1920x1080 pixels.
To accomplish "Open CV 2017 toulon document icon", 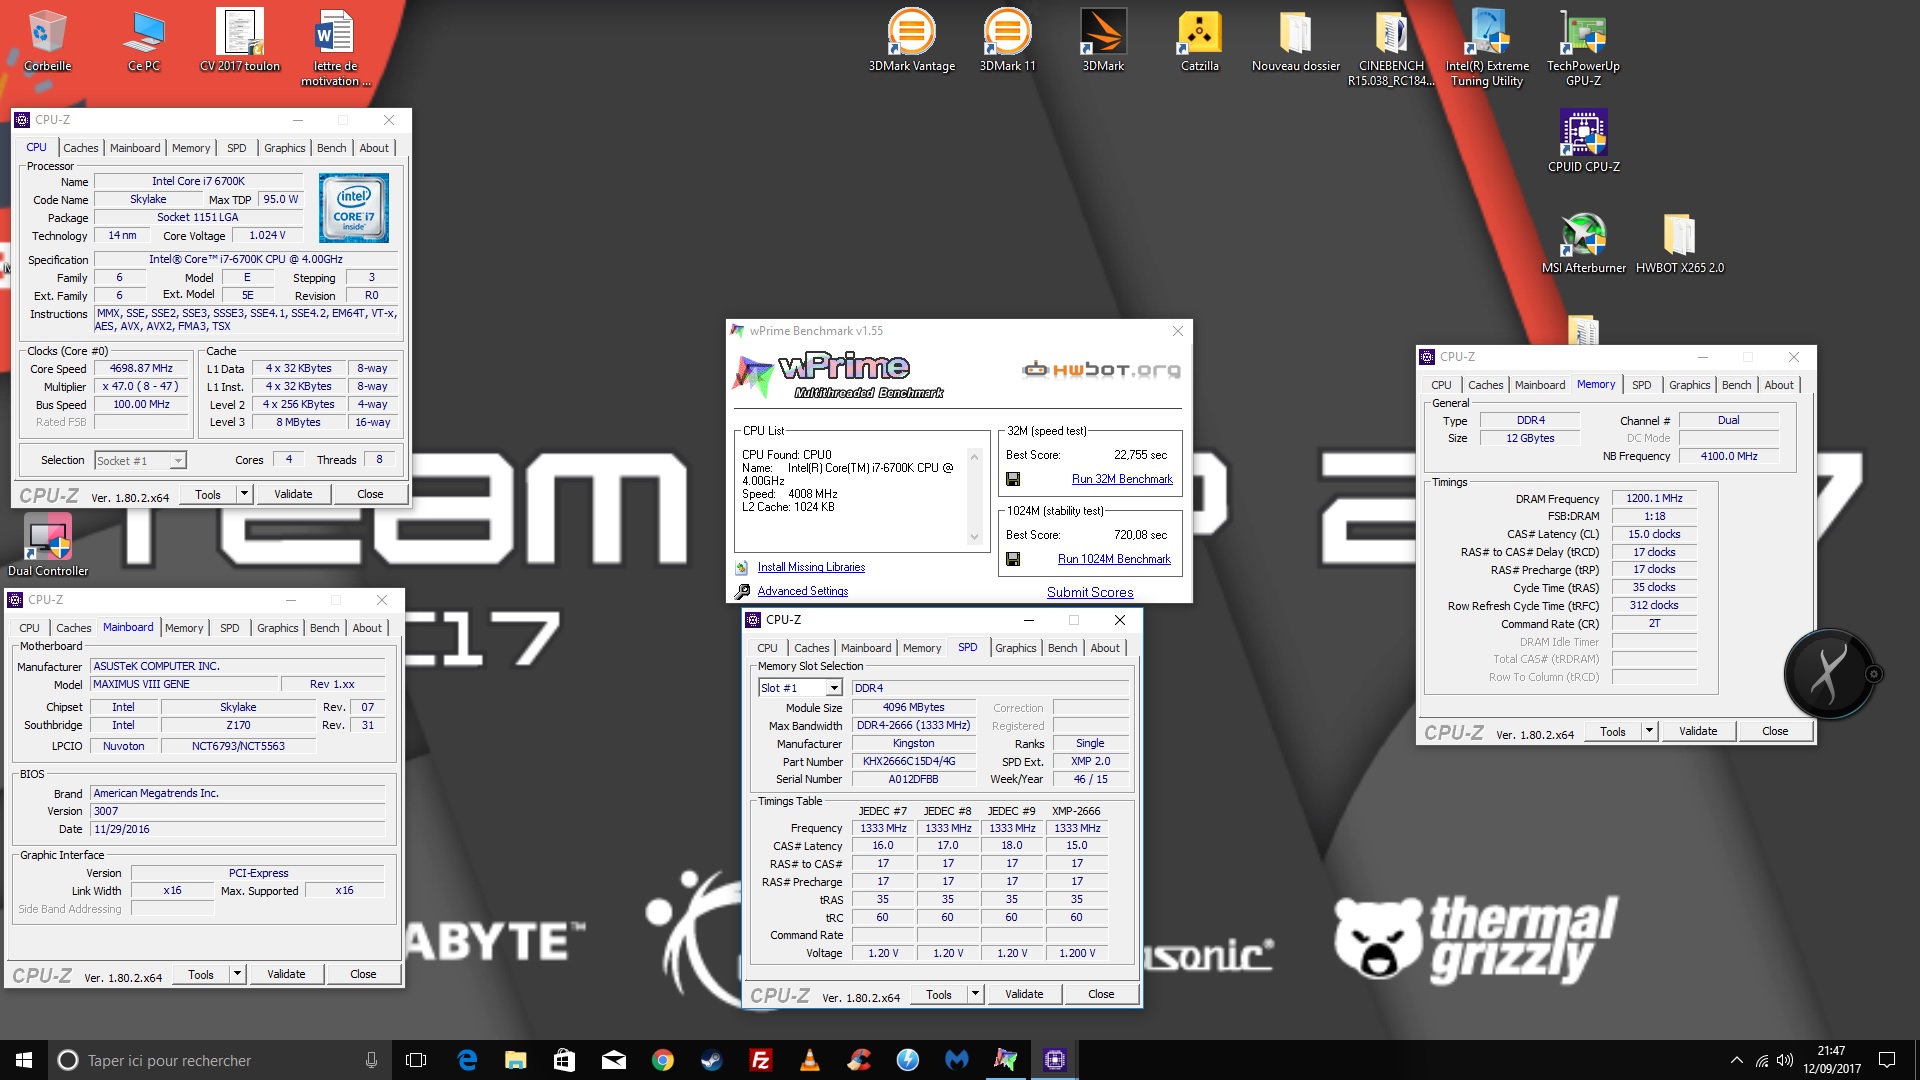I will pos(240,41).
